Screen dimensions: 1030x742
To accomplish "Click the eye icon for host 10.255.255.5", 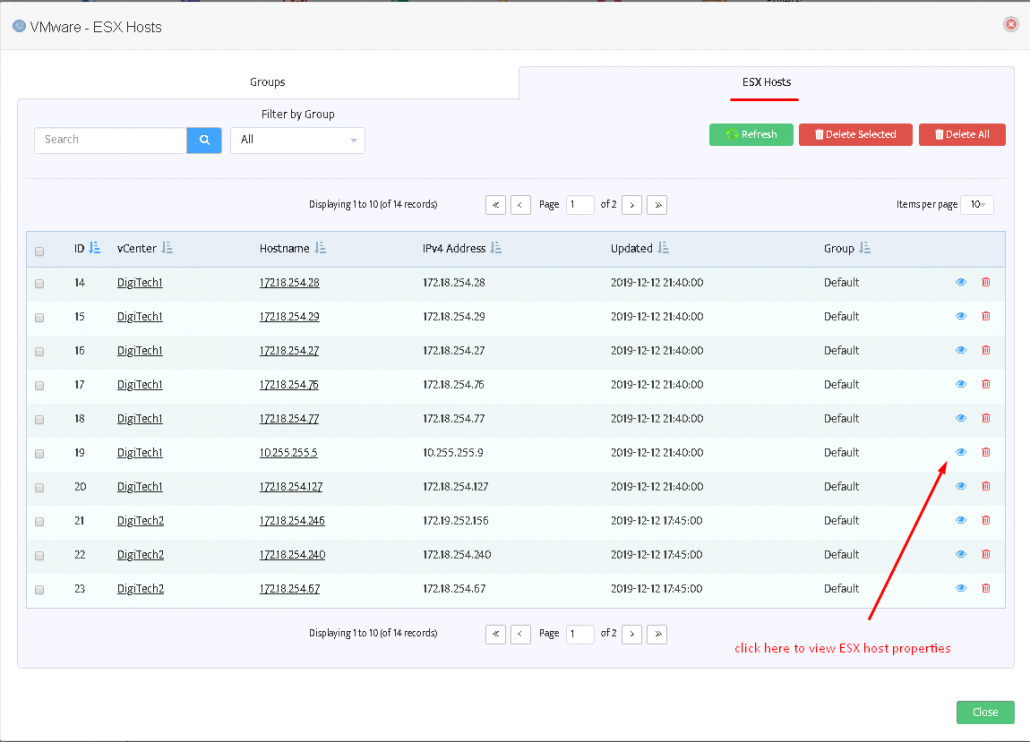I will [x=961, y=452].
